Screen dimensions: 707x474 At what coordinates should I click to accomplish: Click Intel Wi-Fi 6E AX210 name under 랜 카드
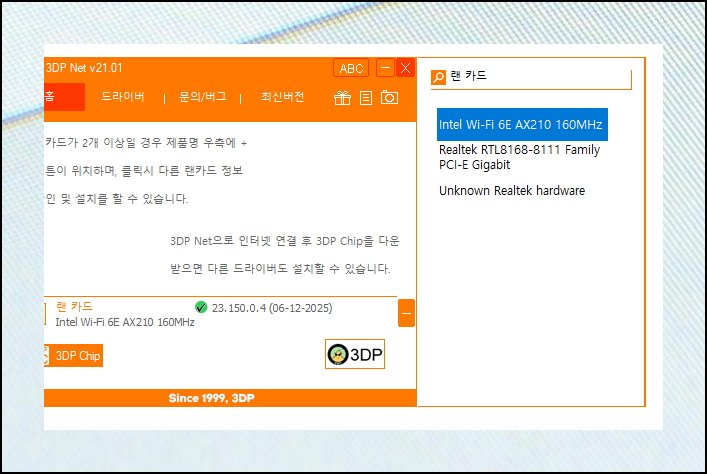125,322
